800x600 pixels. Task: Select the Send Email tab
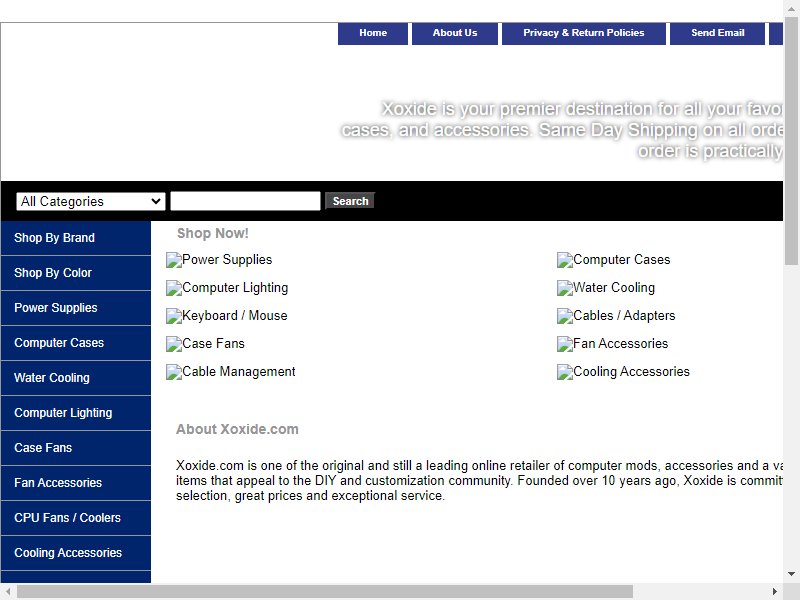[717, 33]
